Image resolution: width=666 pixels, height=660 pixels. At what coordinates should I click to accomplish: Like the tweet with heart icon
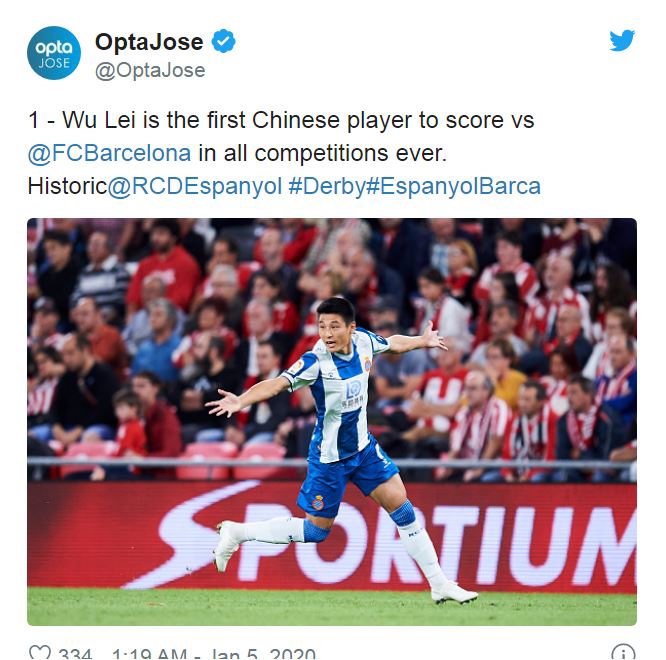(x=40, y=652)
